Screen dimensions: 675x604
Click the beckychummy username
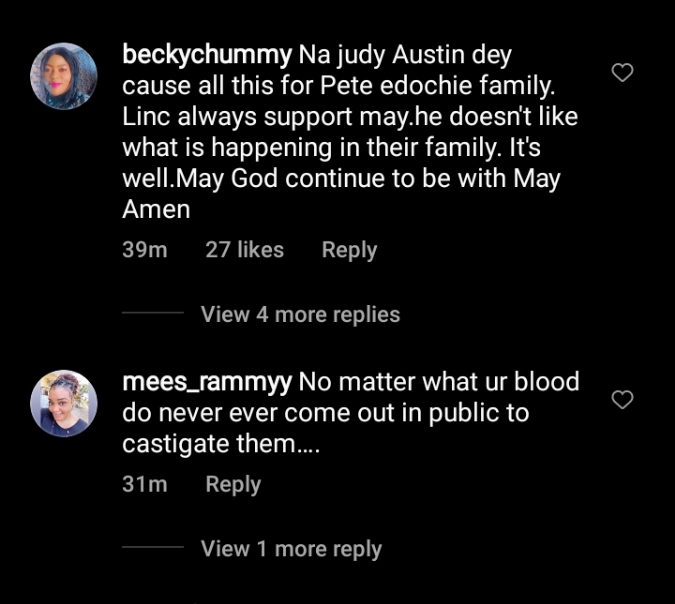(207, 55)
